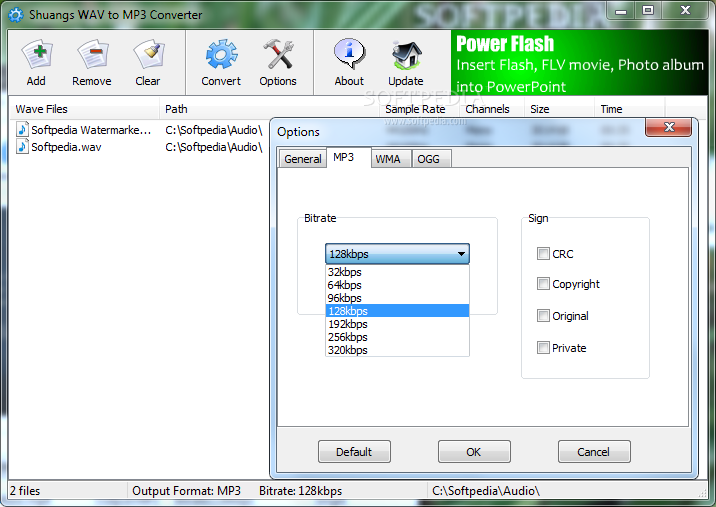Start conversion with the Convert gear icon
The width and height of the screenshot is (716, 507).
pos(221,54)
